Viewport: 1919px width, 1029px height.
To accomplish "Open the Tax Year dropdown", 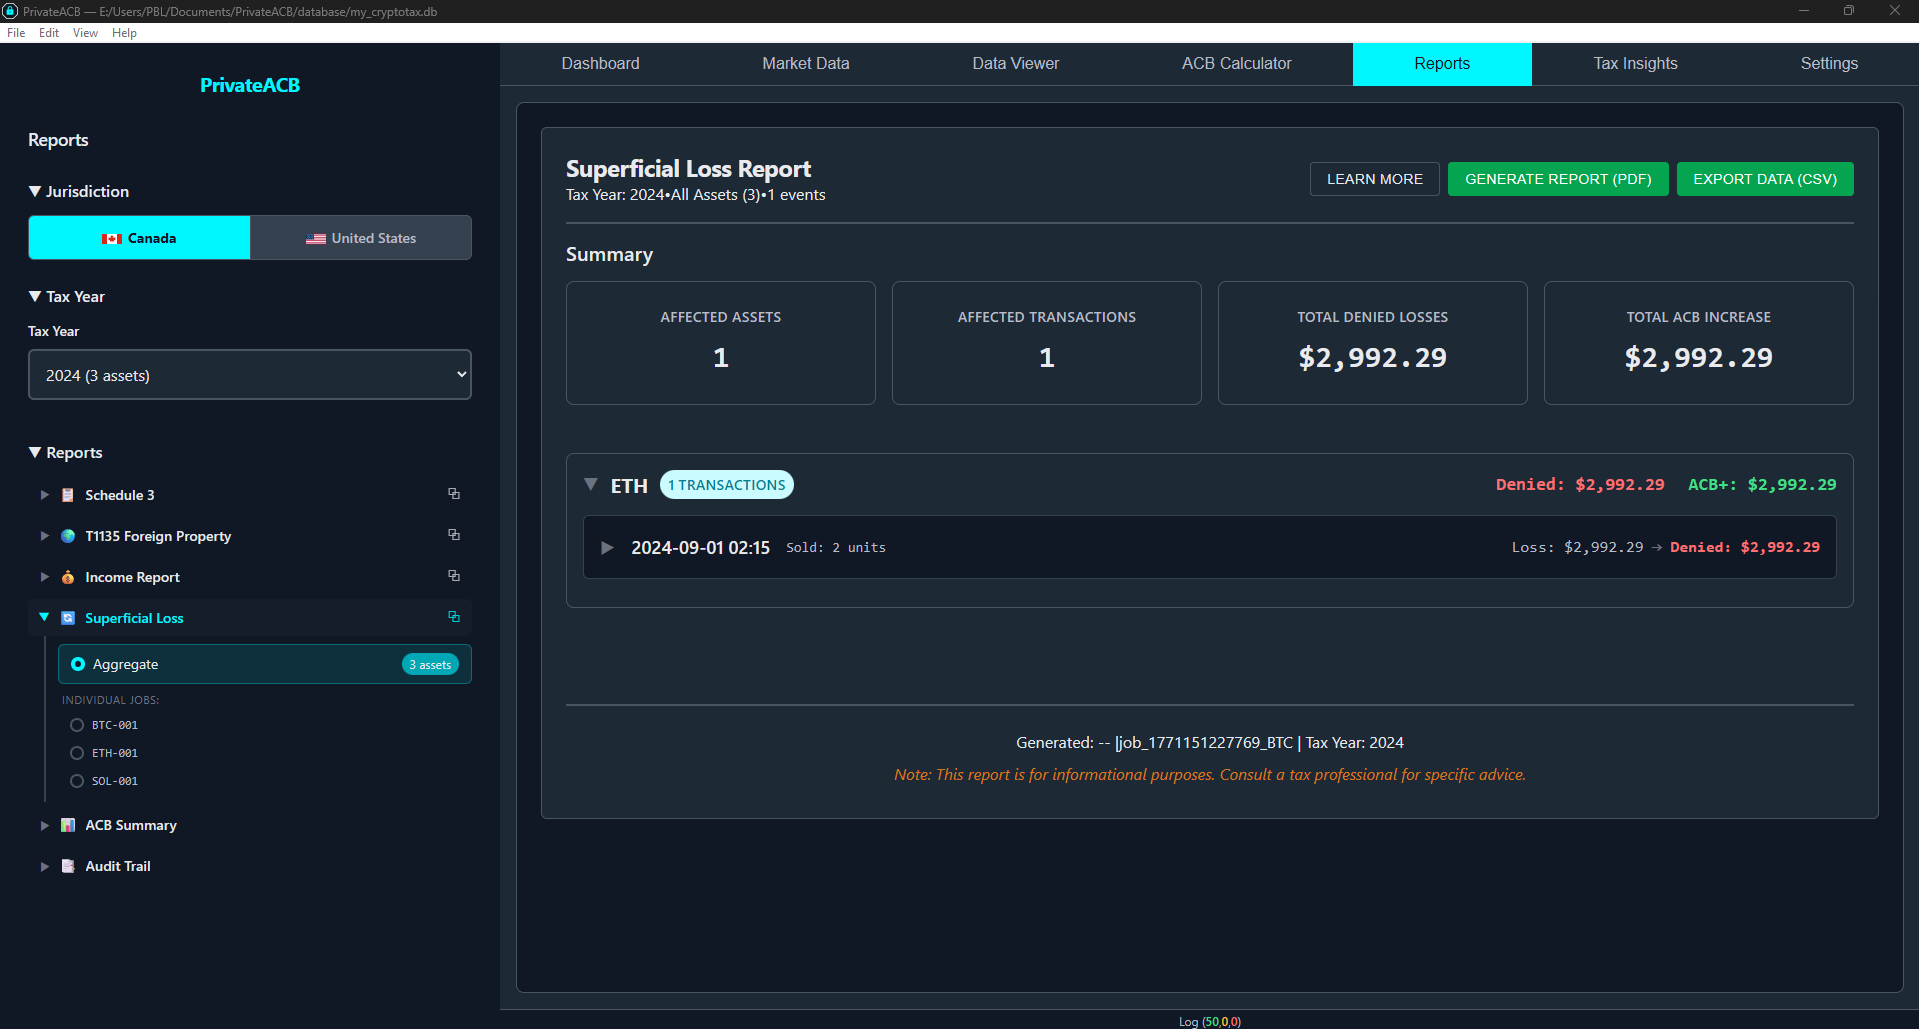I will point(250,375).
